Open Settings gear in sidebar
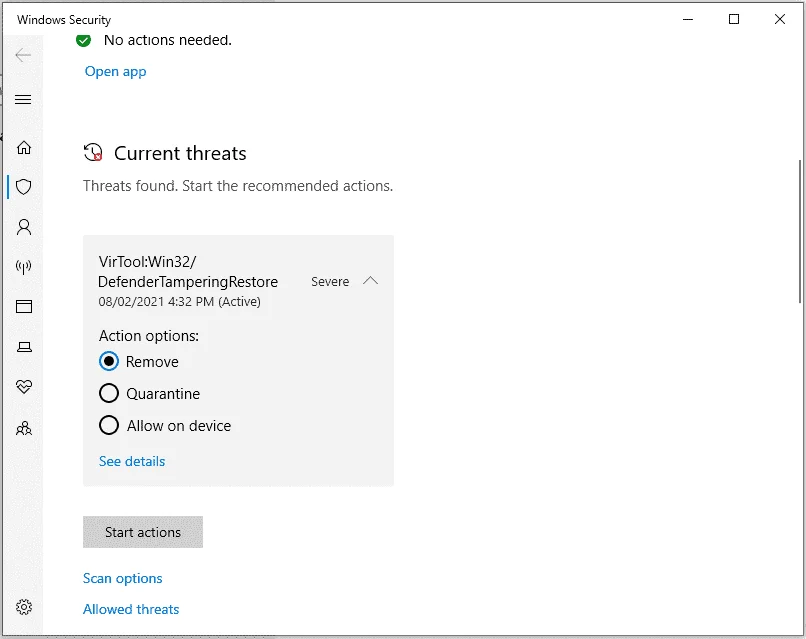 point(24,607)
